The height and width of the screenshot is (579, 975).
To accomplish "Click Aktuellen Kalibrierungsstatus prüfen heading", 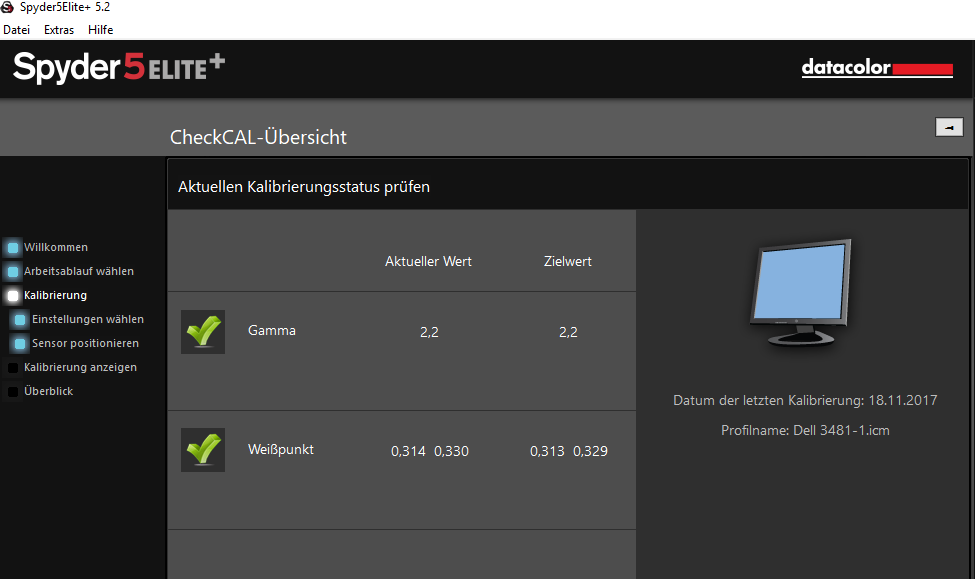I will (x=303, y=187).
